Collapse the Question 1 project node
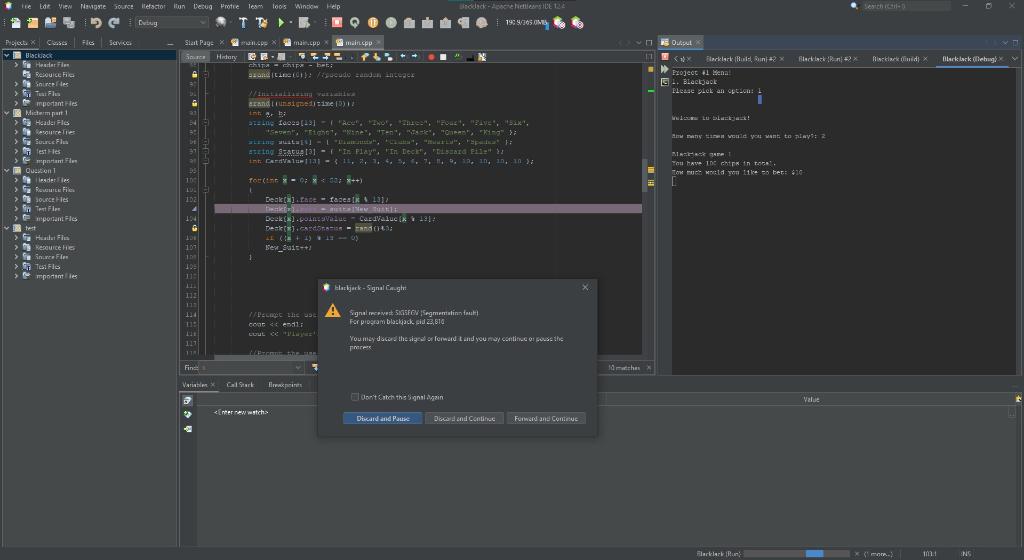This screenshot has height=560, width=1024. pyautogui.click(x=7, y=170)
